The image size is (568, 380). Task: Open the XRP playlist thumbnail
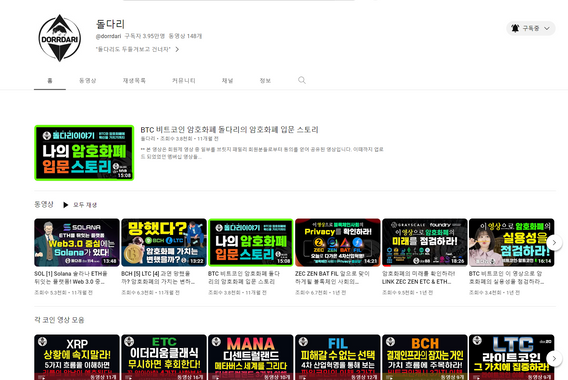77,357
